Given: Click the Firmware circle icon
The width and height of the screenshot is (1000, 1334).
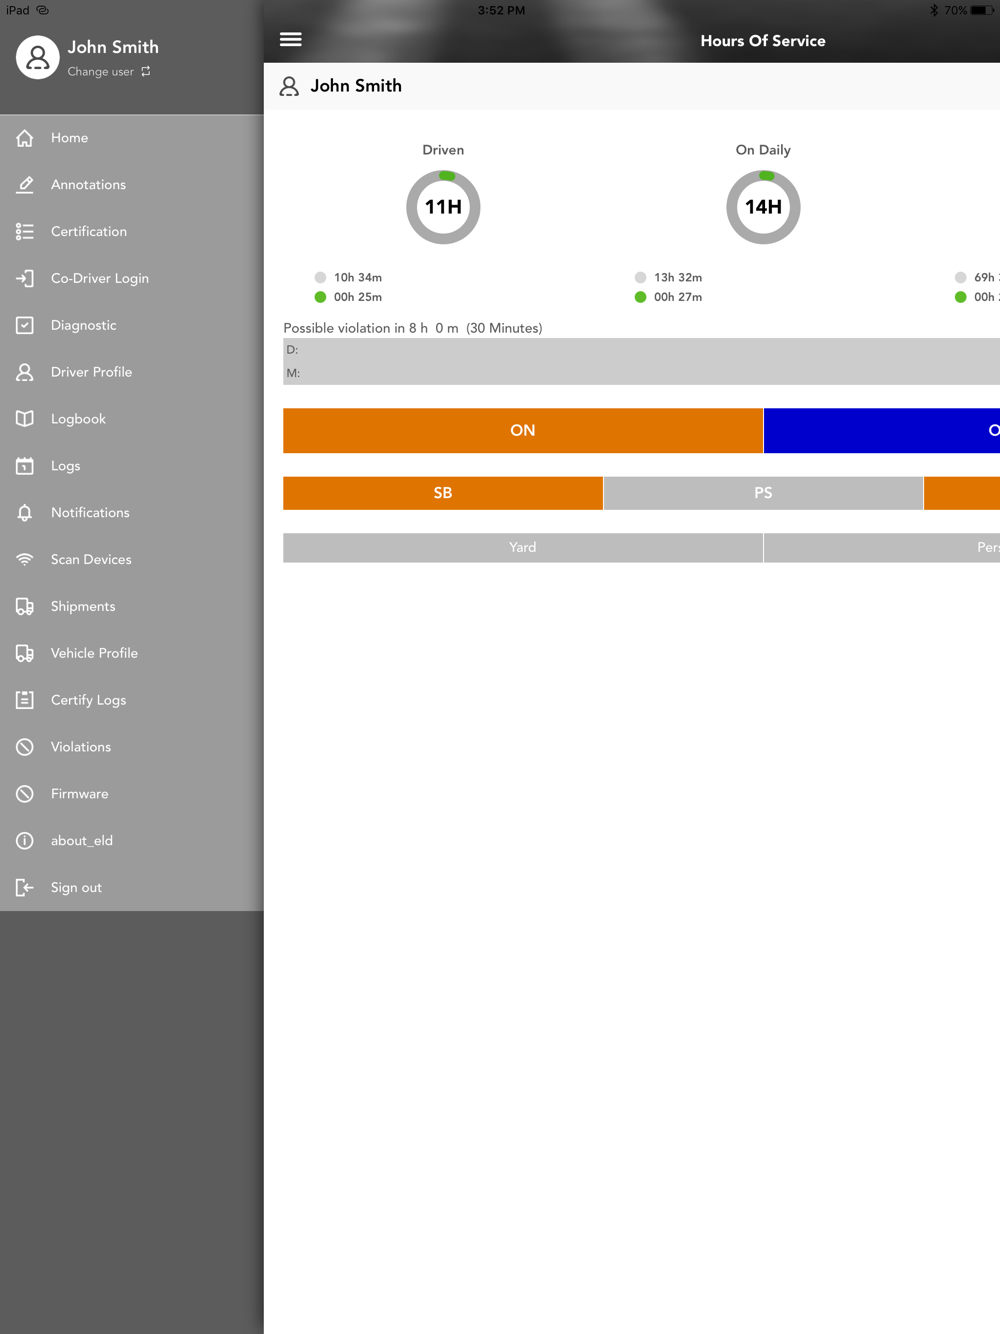Looking at the screenshot, I should (25, 794).
